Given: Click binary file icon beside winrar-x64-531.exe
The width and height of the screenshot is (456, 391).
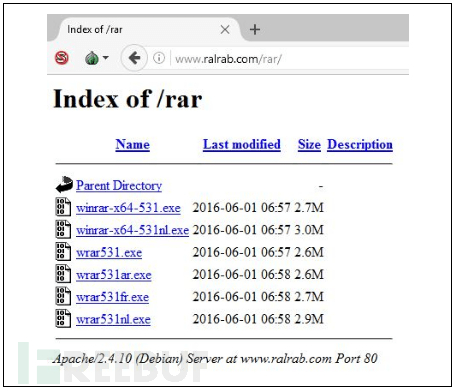Looking at the screenshot, I should pyautogui.click(x=63, y=207).
